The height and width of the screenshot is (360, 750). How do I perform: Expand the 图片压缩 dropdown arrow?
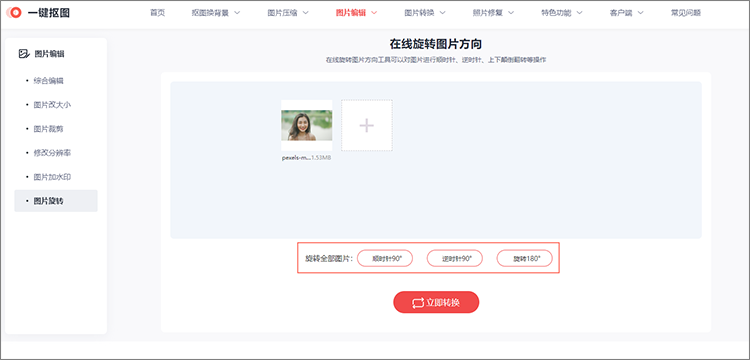[x=306, y=13]
